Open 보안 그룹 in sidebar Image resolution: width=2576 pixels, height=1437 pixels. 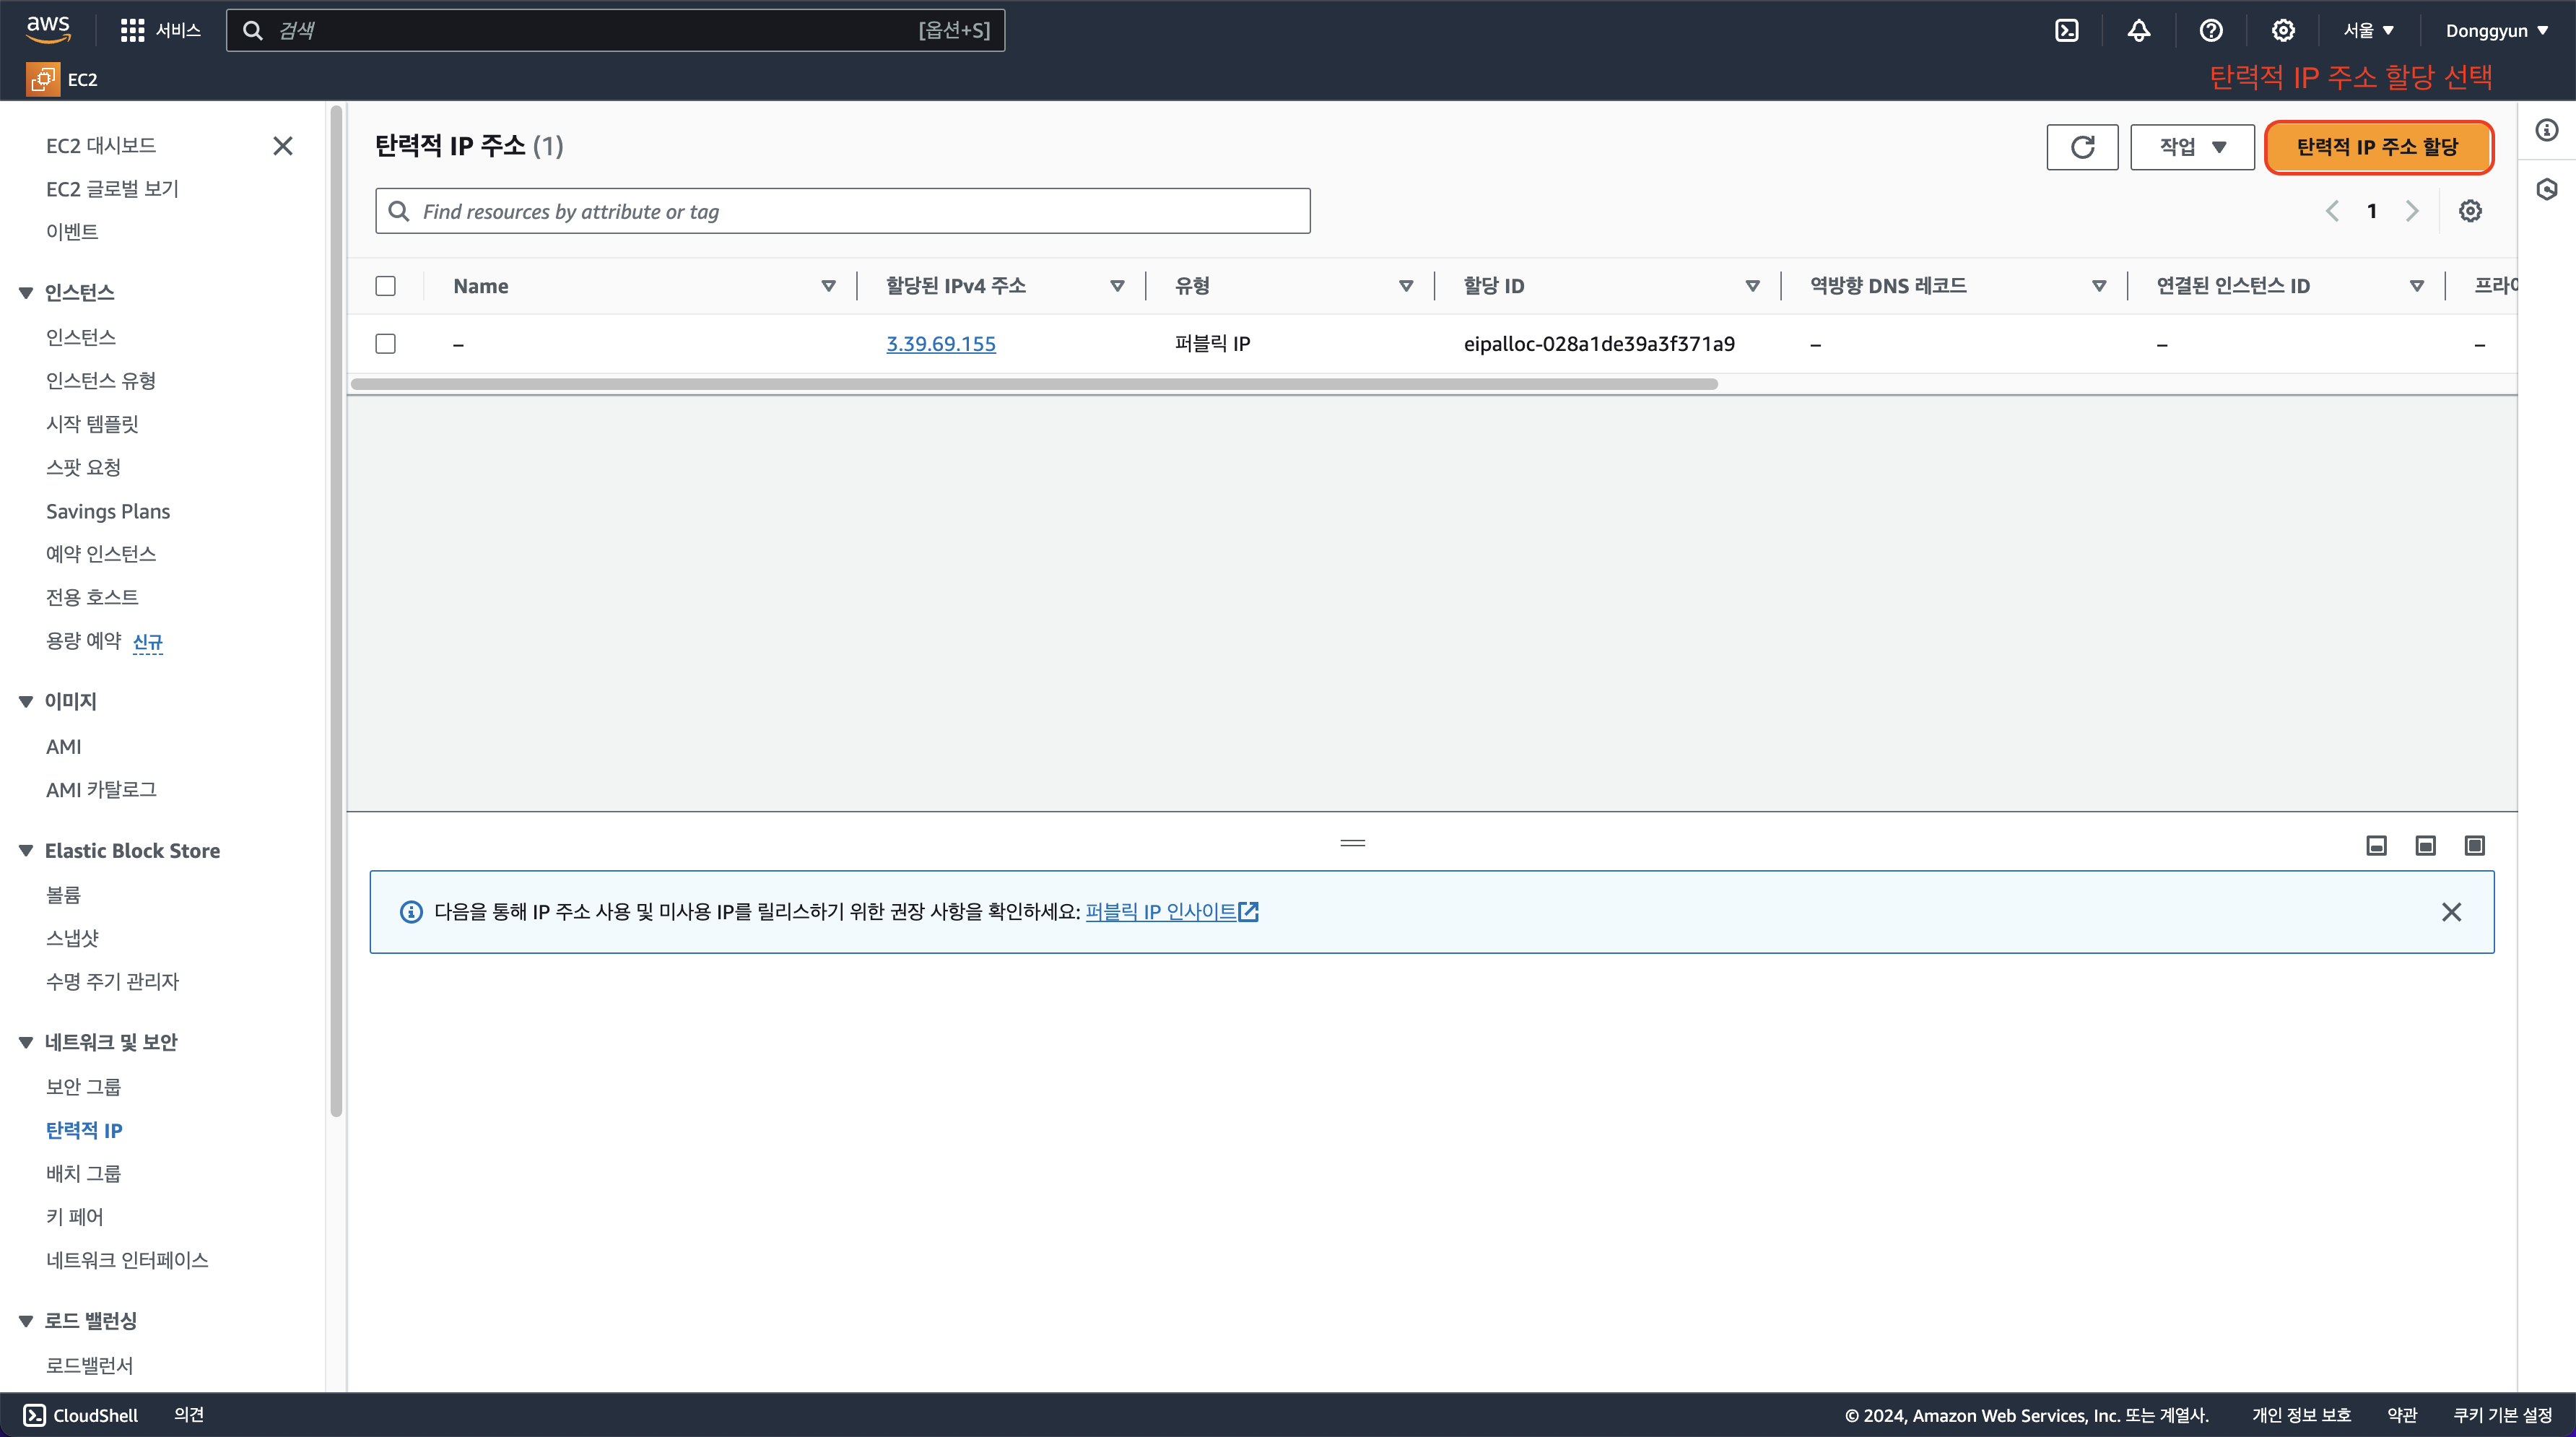[83, 1086]
